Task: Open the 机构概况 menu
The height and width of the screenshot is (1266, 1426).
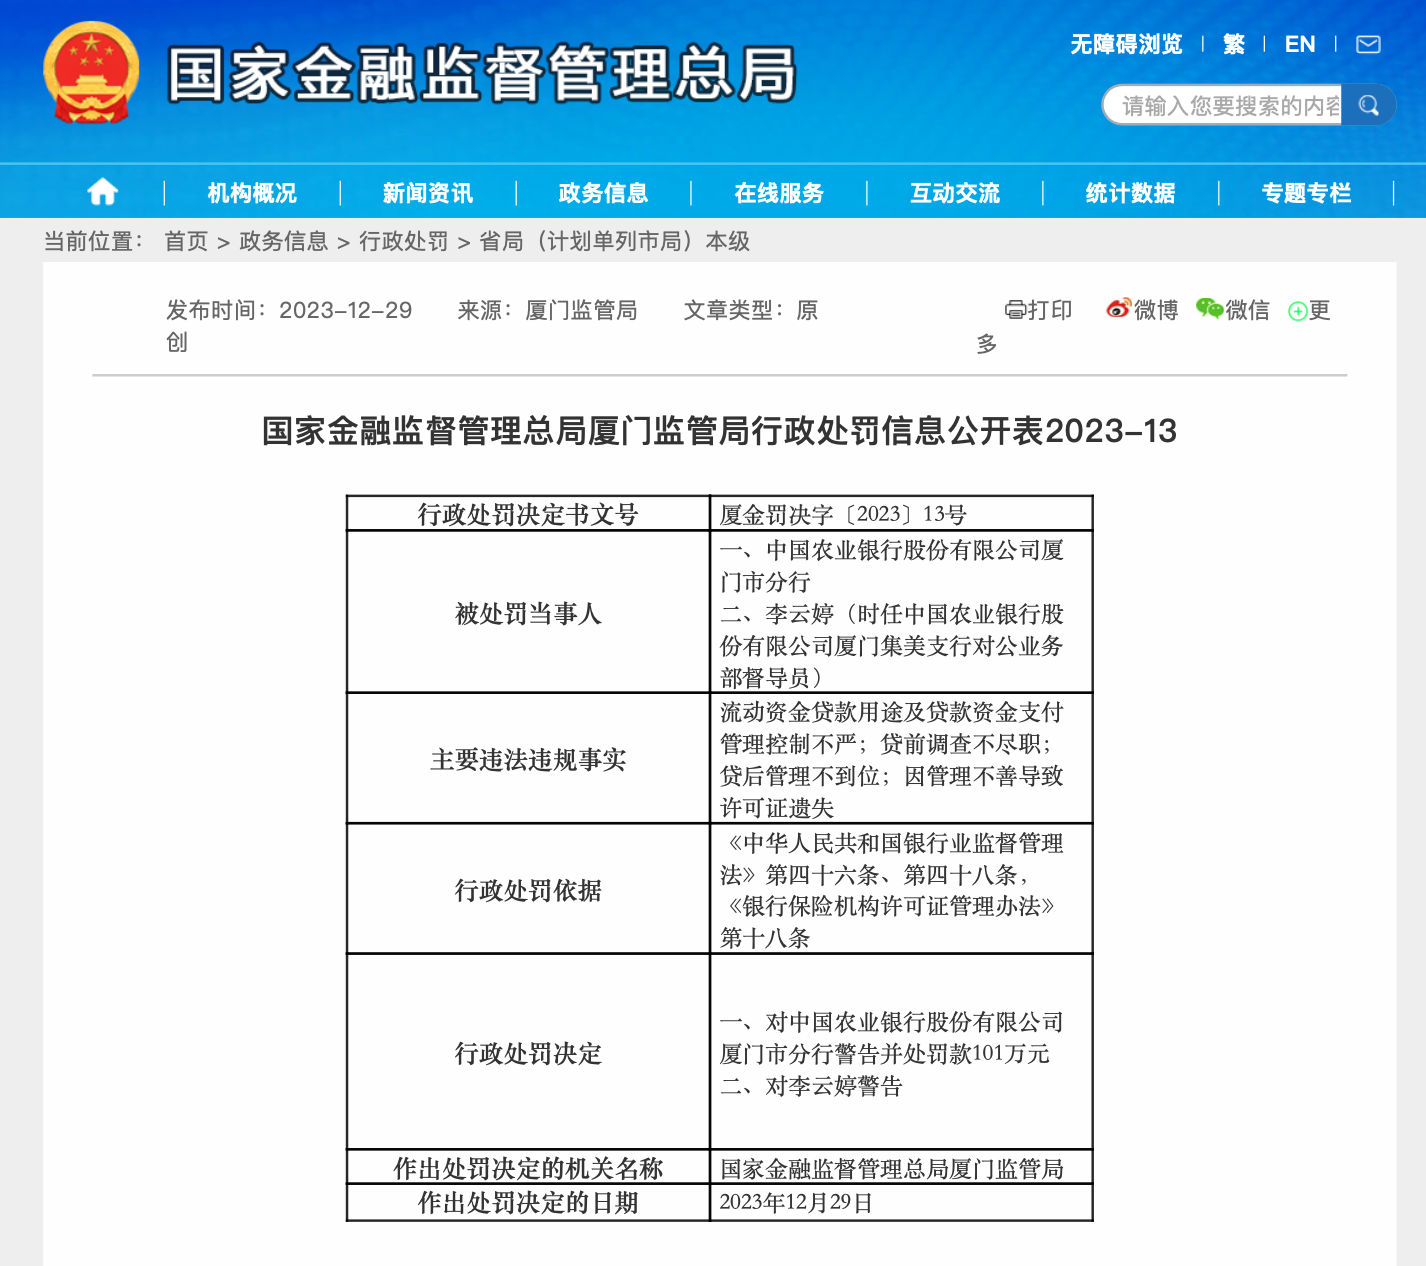Action: click(252, 193)
